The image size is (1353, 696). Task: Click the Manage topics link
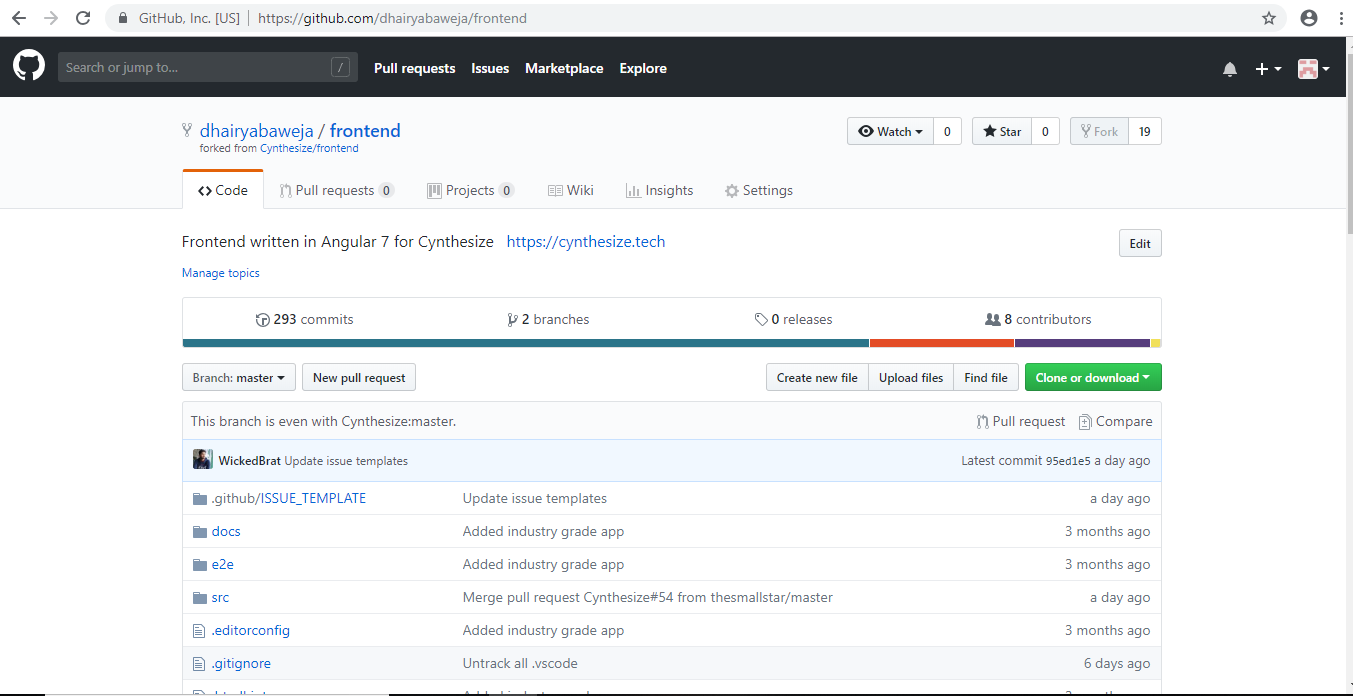tap(220, 273)
